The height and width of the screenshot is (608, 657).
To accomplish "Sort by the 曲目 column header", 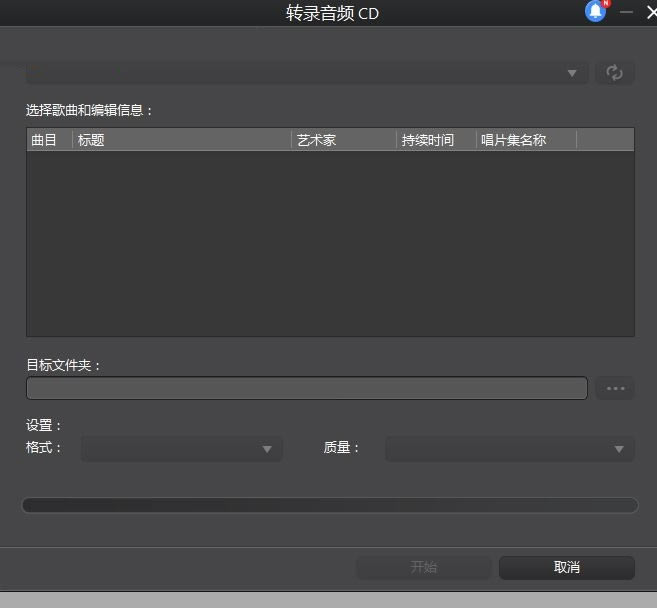I will click(x=49, y=140).
